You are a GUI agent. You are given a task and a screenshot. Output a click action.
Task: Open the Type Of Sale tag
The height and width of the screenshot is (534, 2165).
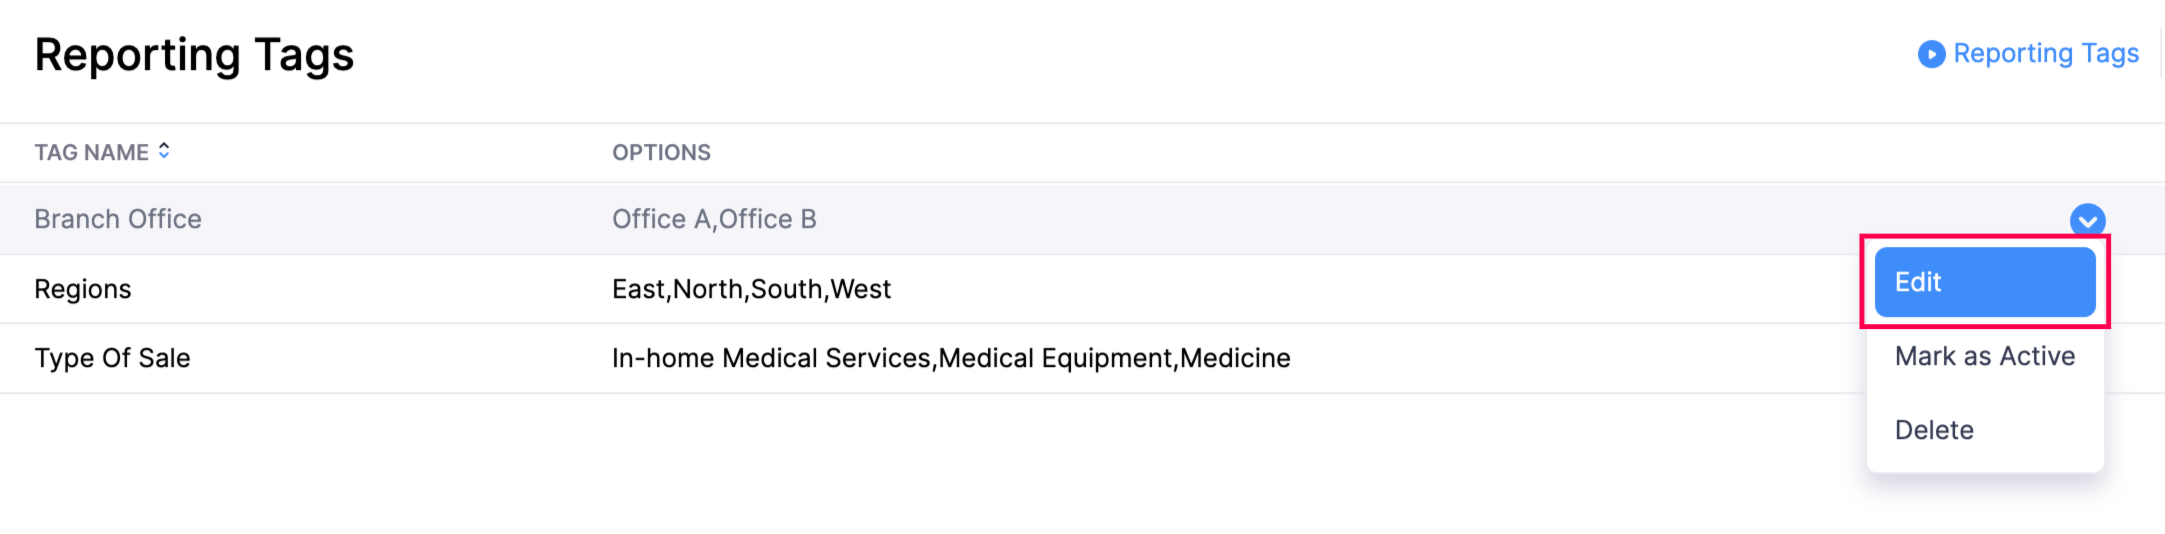click(x=112, y=358)
